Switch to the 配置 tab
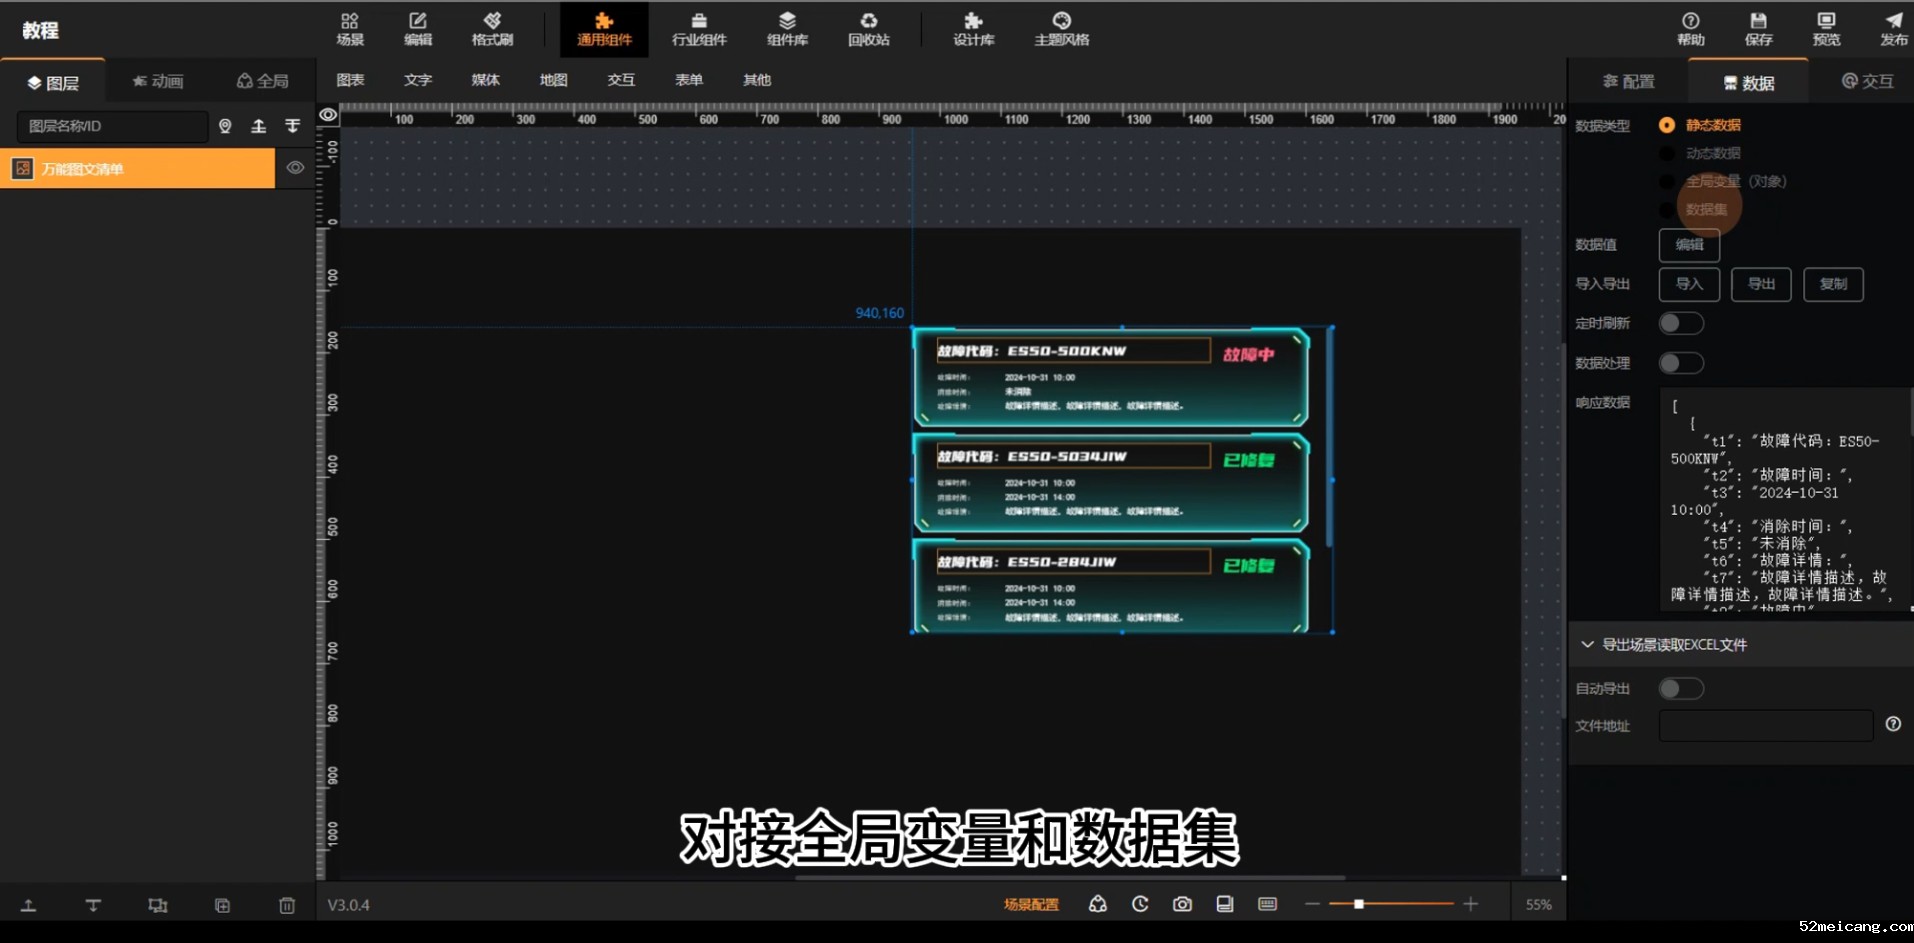This screenshot has width=1914, height=943. [1628, 82]
